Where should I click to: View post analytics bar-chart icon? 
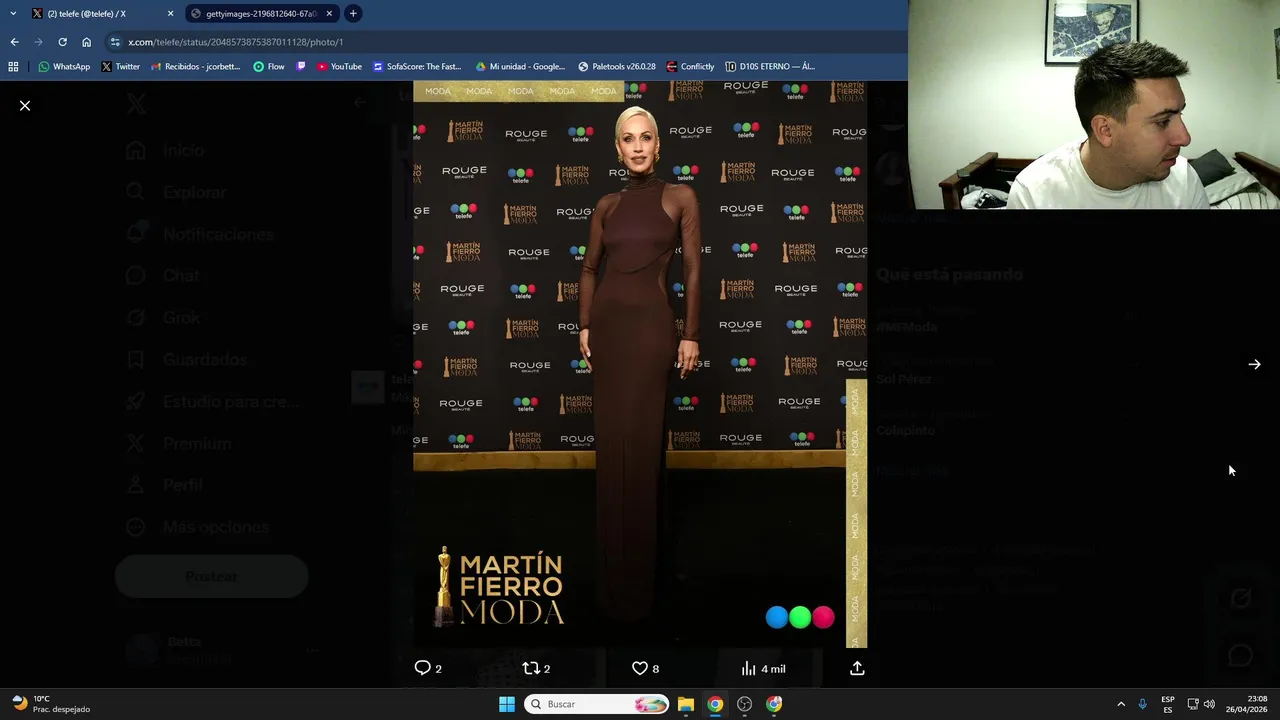(x=748, y=668)
